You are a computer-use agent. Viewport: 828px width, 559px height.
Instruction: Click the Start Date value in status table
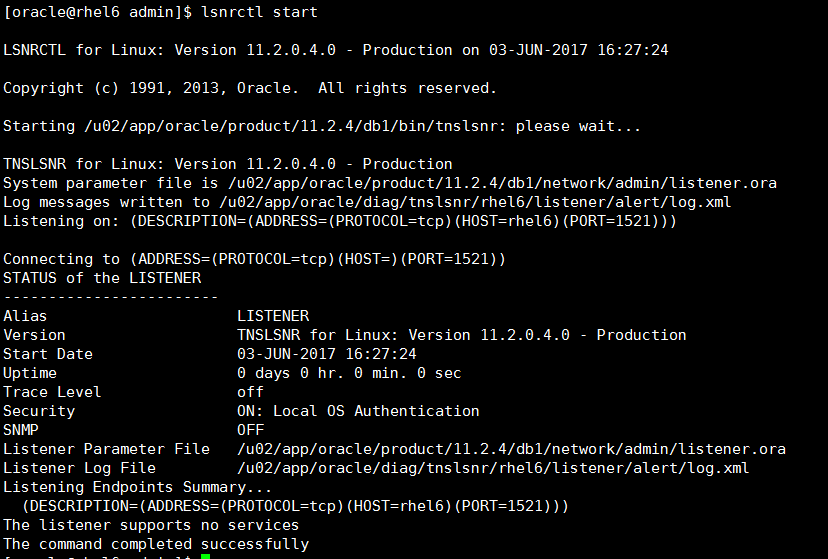point(327,354)
